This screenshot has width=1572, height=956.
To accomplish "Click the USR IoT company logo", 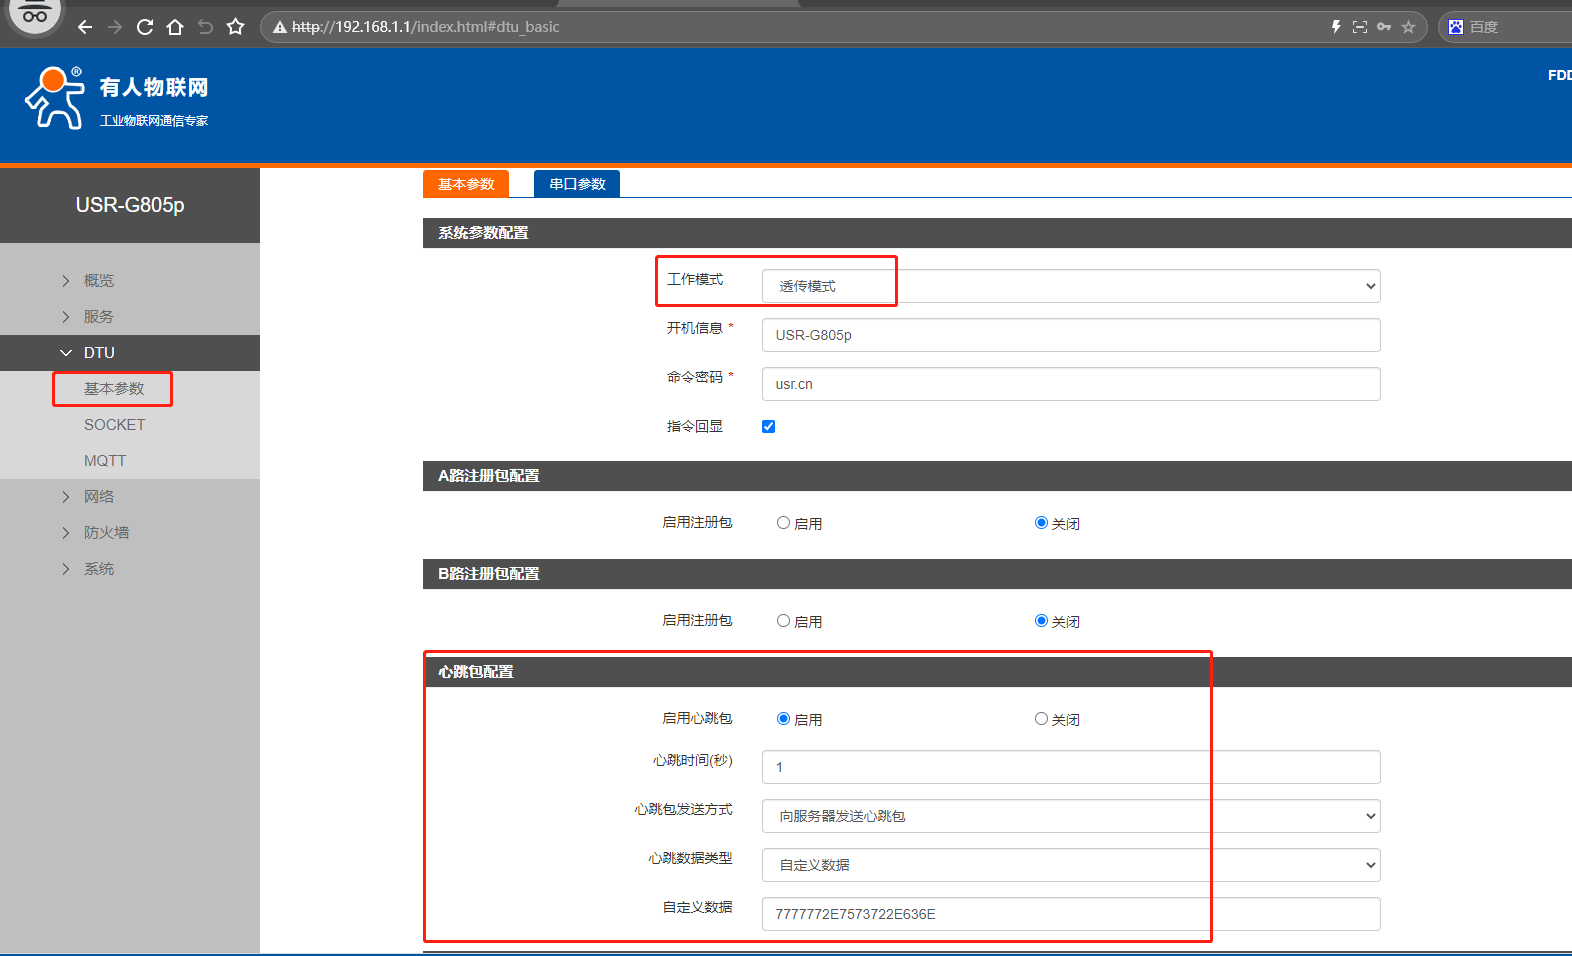I will pyautogui.click(x=116, y=99).
